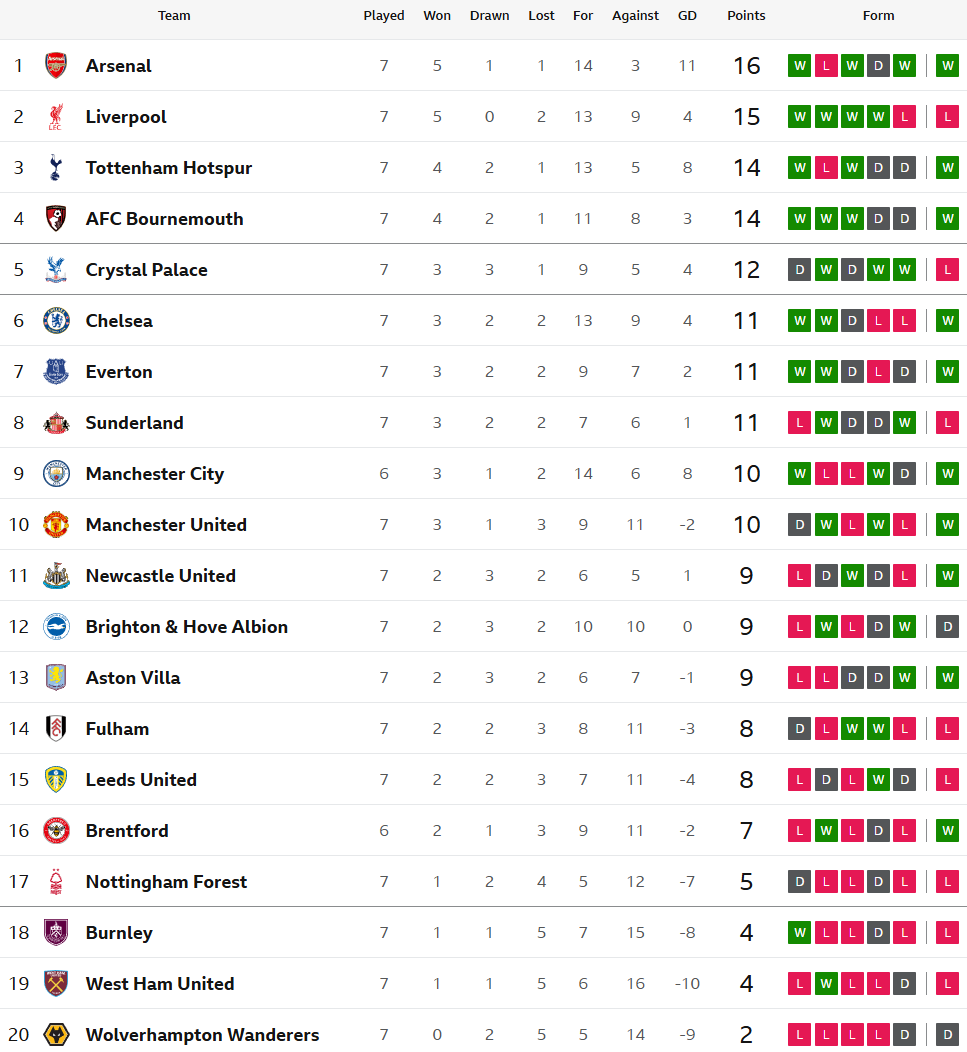Click the Tottenham Hotspur crest icon
This screenshot has width=967, height=1052.
(x=56, y=168)
